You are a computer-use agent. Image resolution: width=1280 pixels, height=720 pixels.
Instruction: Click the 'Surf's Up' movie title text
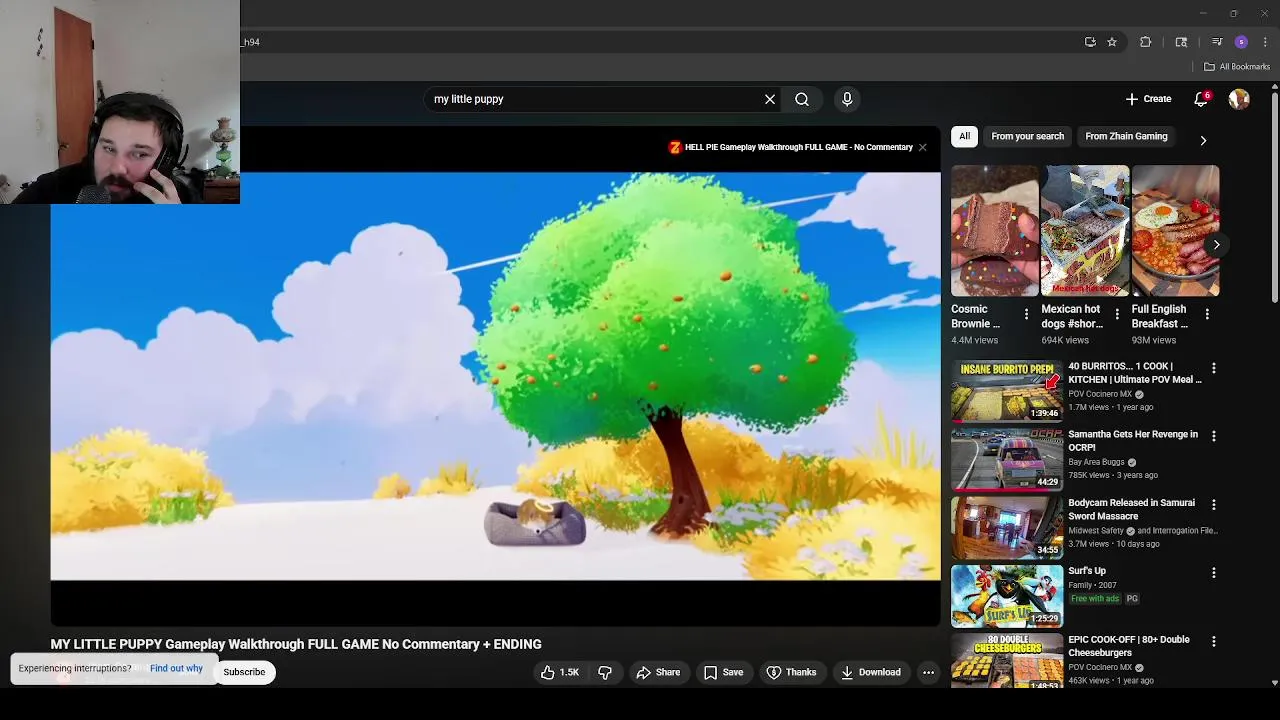coord(1087,571)
